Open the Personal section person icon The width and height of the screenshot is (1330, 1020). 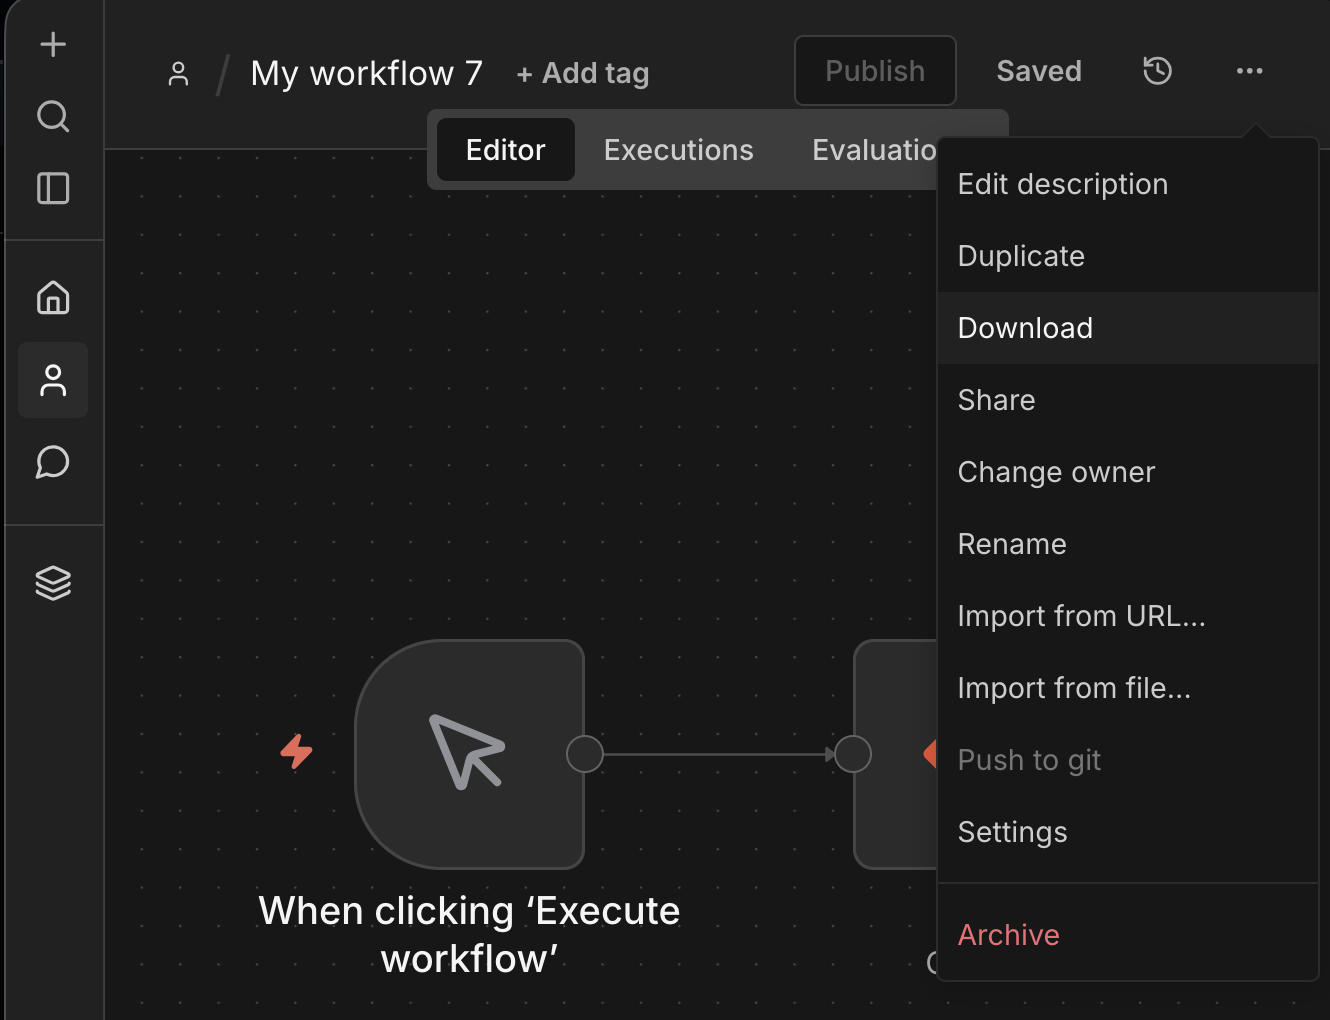pos(53,380)
